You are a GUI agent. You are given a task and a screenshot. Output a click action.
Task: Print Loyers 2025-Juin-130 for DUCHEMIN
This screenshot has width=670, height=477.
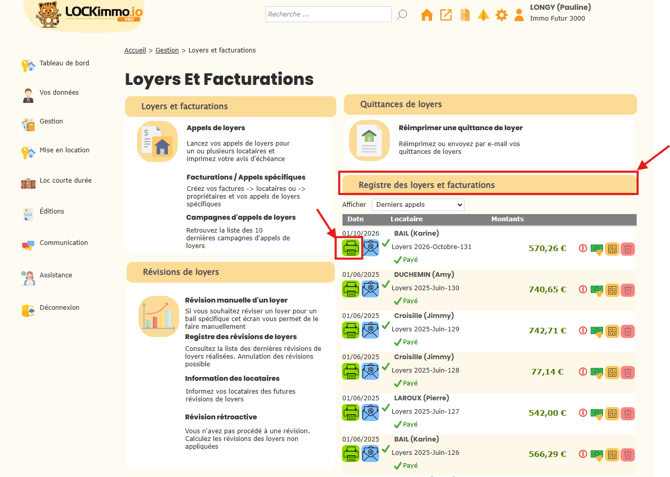coord(350,289)
